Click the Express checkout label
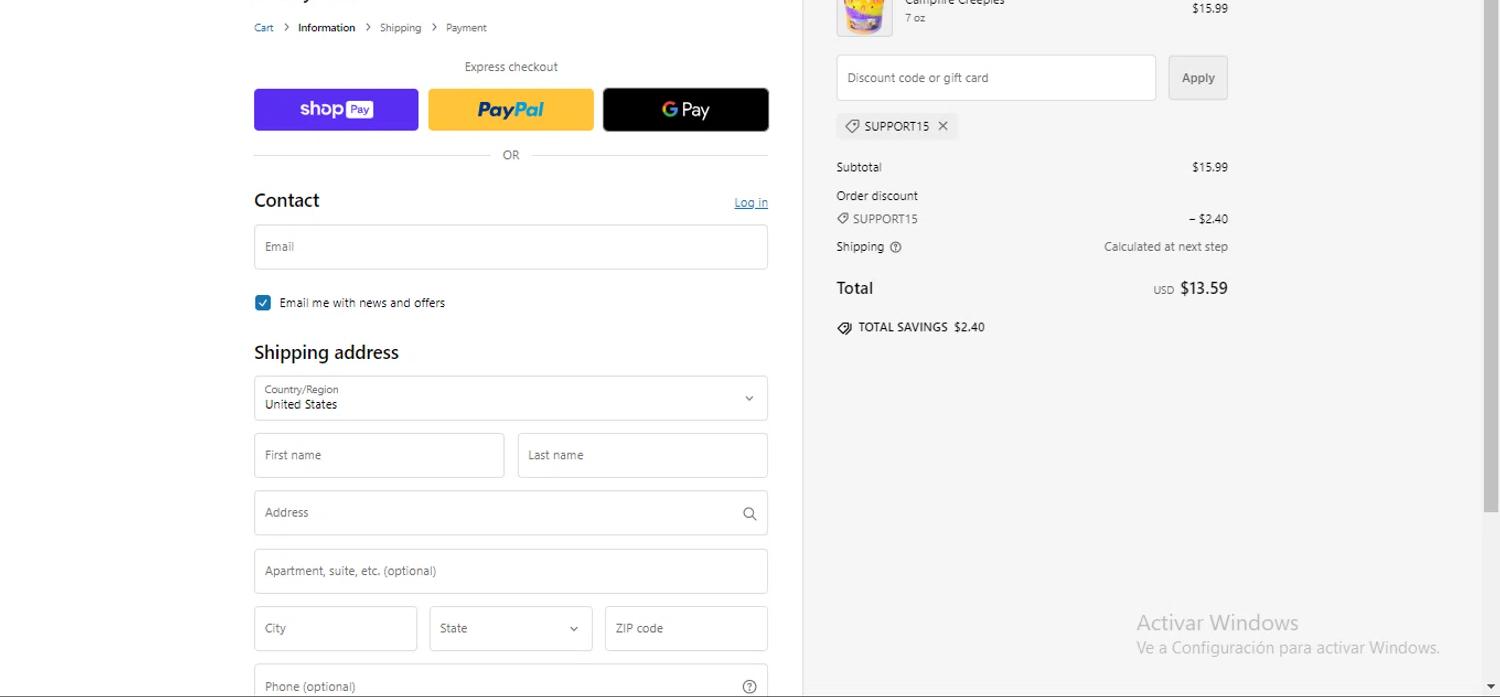Image resolution: width=1500 pixels, height=697 pixels. pos(511,67)
